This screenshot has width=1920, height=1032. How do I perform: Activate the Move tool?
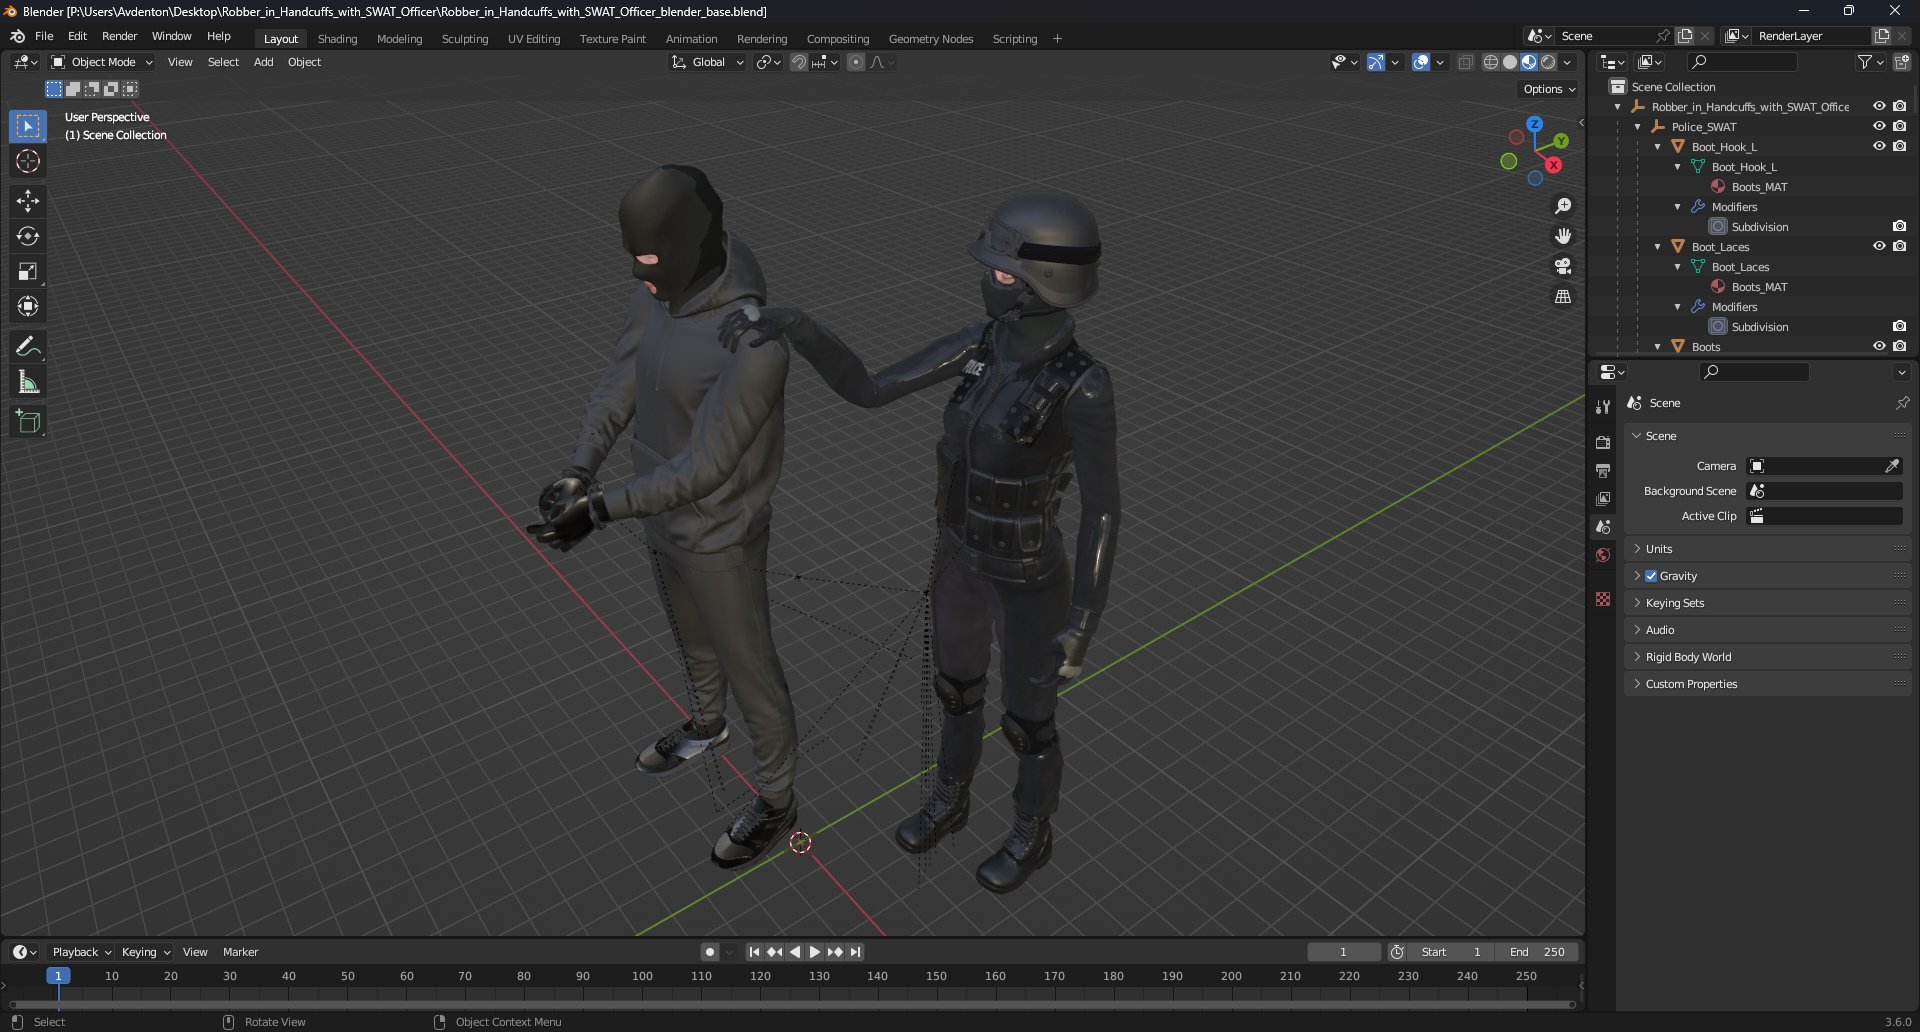tap(28, 201)
